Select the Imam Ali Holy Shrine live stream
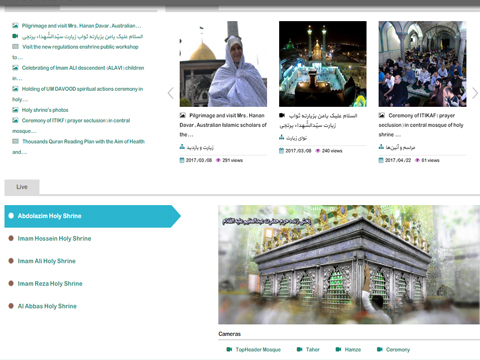This screenshot has height=360, width=480. (x=47, y=261)
